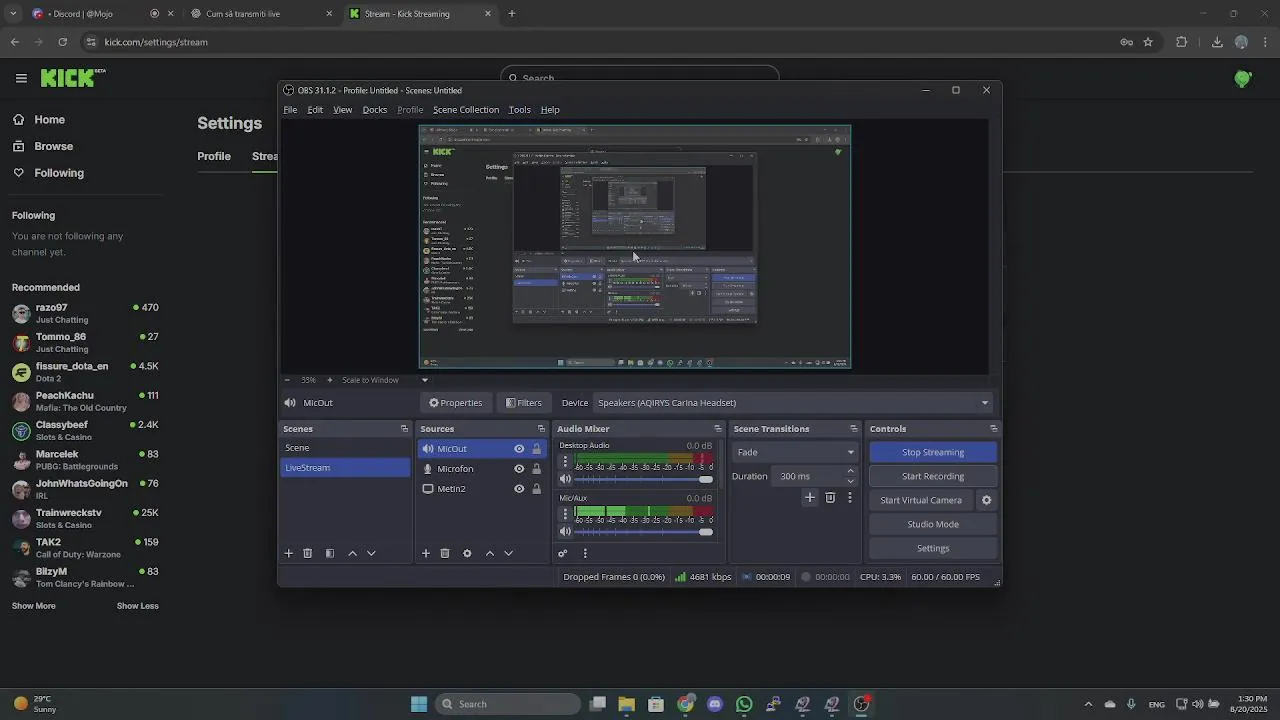The height and width of the screenshot is (720, 1280).
Task: Toggle lock on Microfon source
Action: [536, 469]
